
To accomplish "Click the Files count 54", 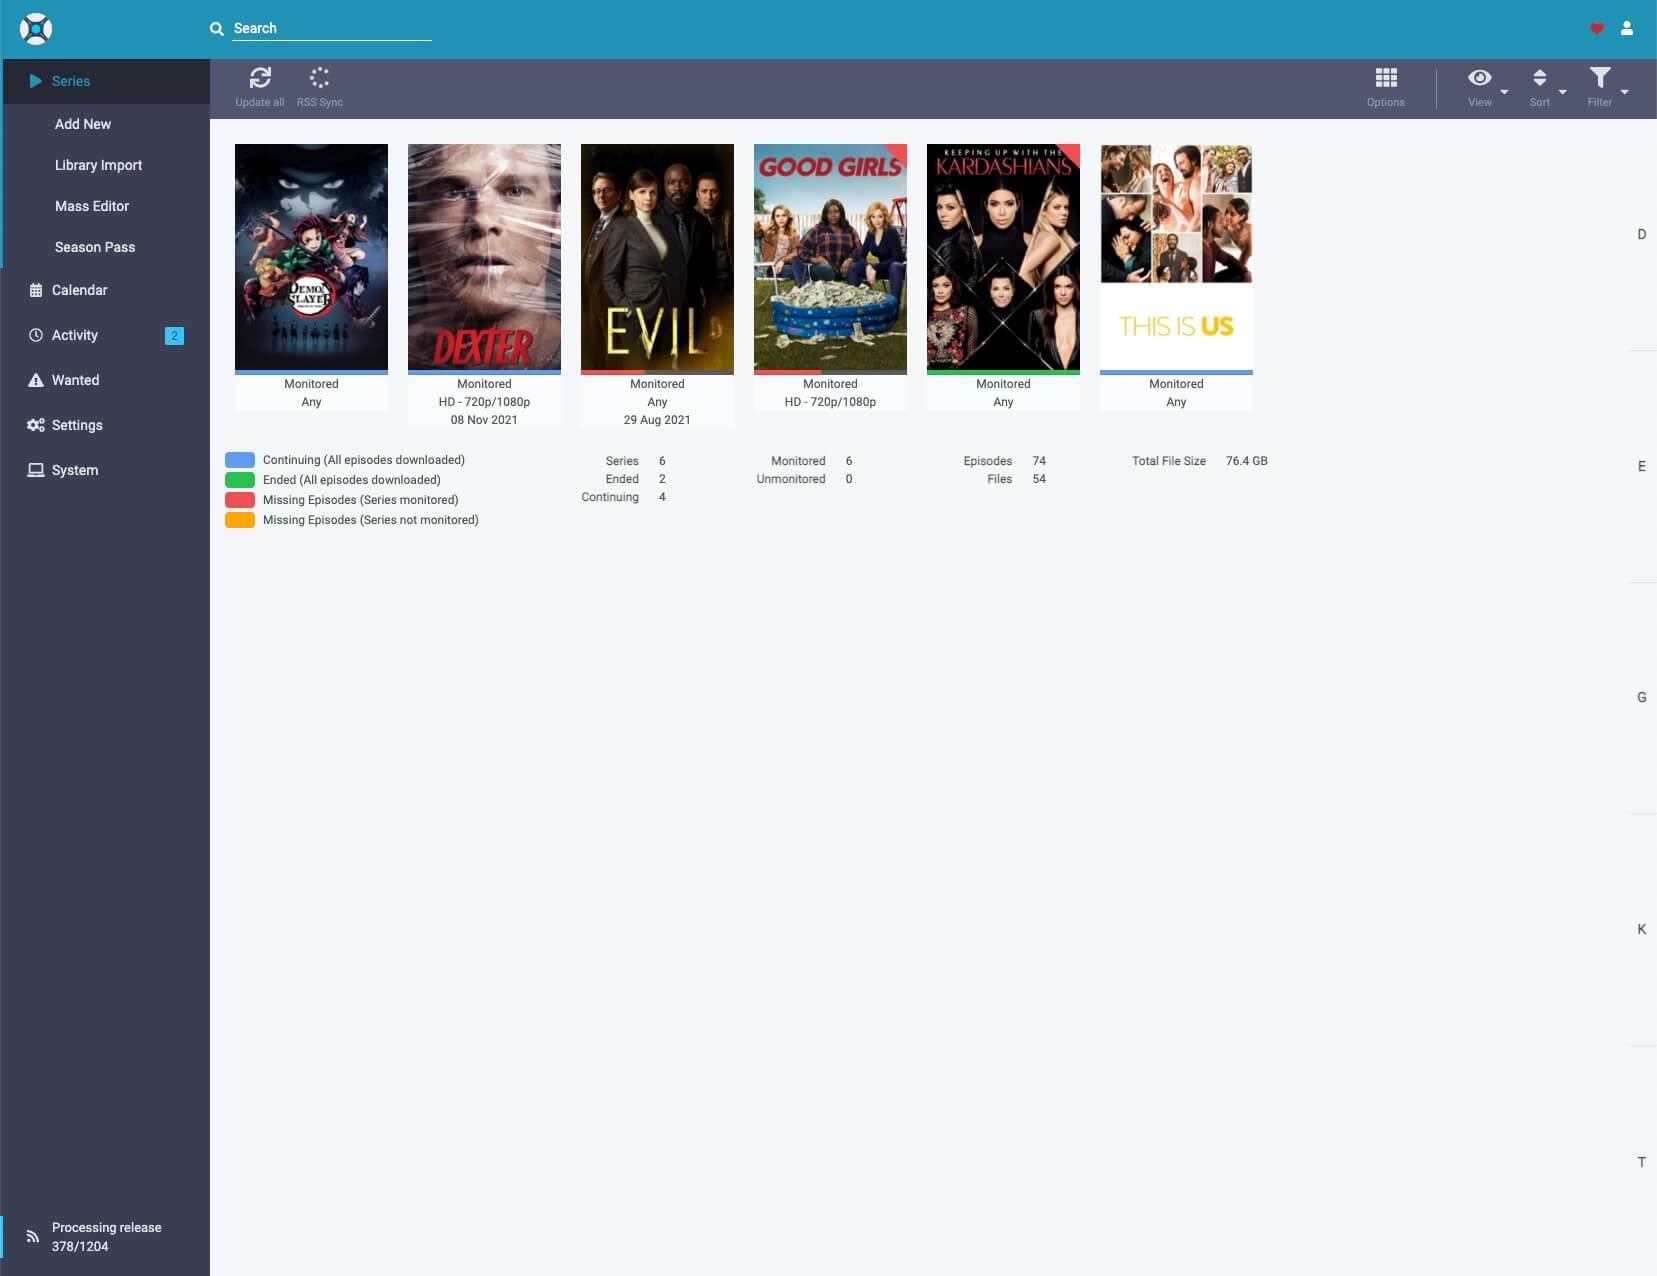I will (x=1039, y=479).
